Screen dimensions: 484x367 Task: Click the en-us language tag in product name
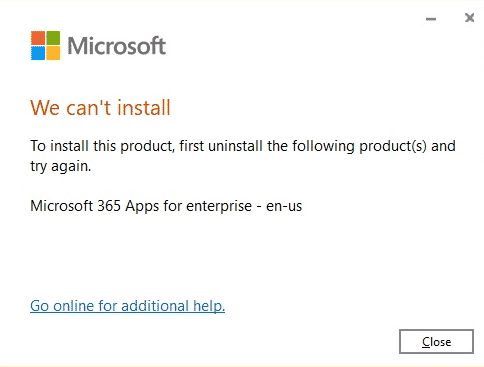coord(284,206)
